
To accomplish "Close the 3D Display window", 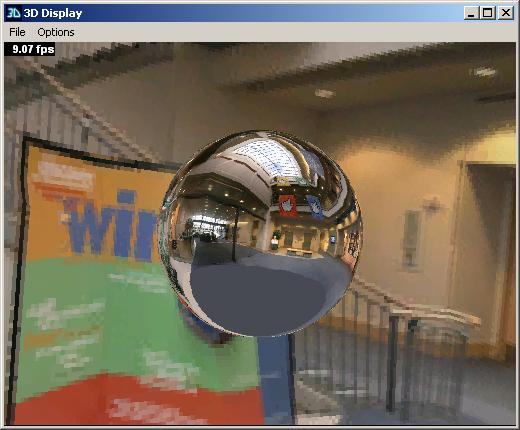I will click(x=506, y=13).
